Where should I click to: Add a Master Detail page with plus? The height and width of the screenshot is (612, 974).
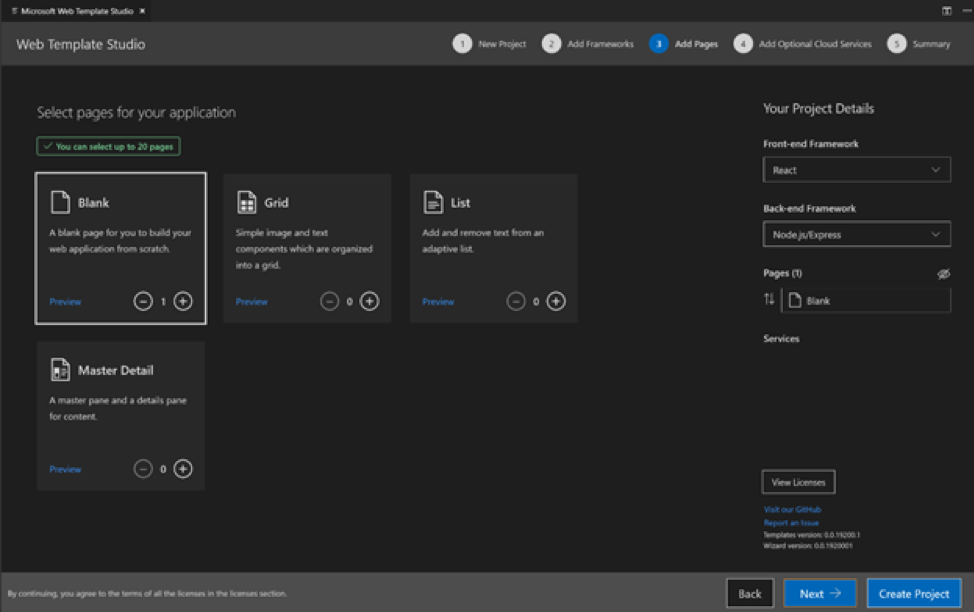pyautogui.click(x=183, y=468)
